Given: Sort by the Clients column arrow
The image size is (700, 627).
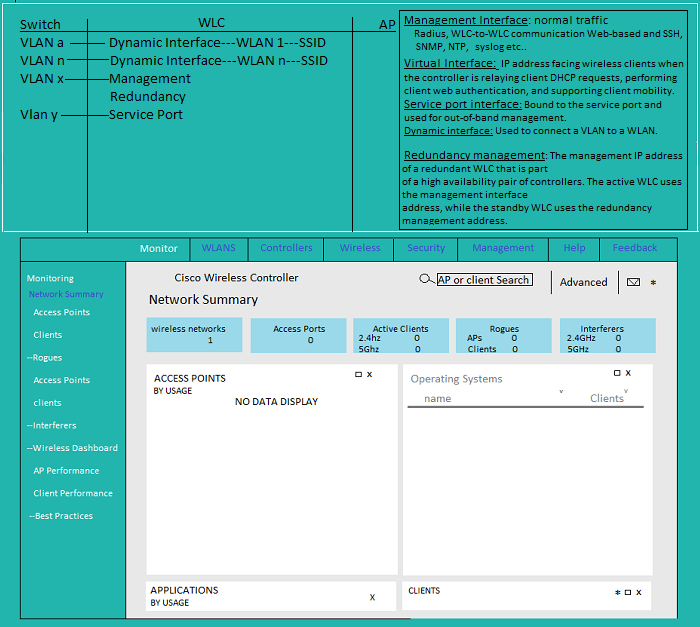Looking at the screenshot, I should pyautogui.click(x=626, y=391).
